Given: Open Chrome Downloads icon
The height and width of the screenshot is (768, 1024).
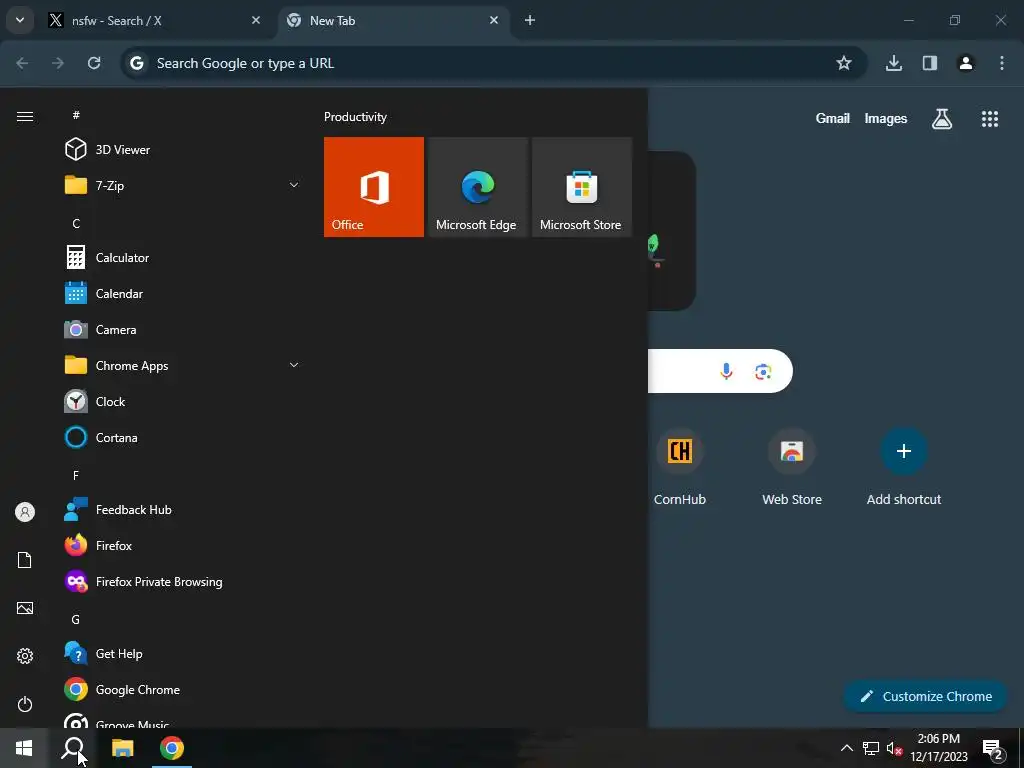Looking at the screenshot, I should point(893,63).
